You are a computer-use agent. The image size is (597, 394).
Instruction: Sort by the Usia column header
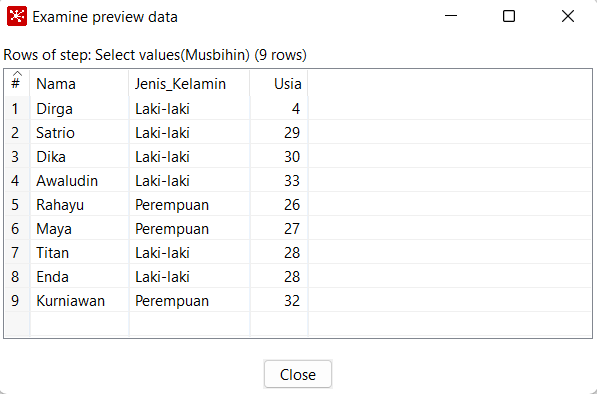pos(279,83)
